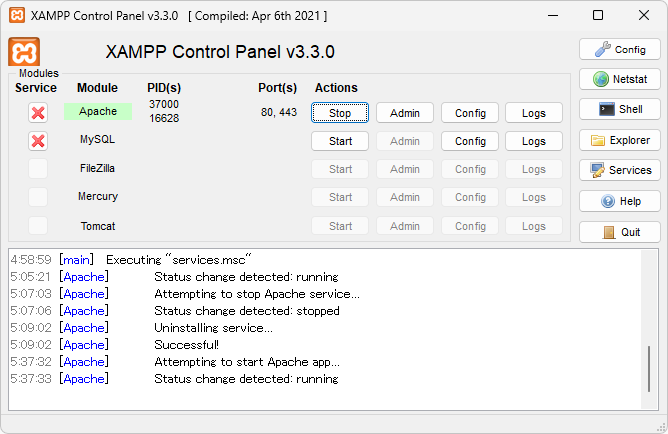Open the Shell terminal button
668x434 pixels.
click(619, 109)
